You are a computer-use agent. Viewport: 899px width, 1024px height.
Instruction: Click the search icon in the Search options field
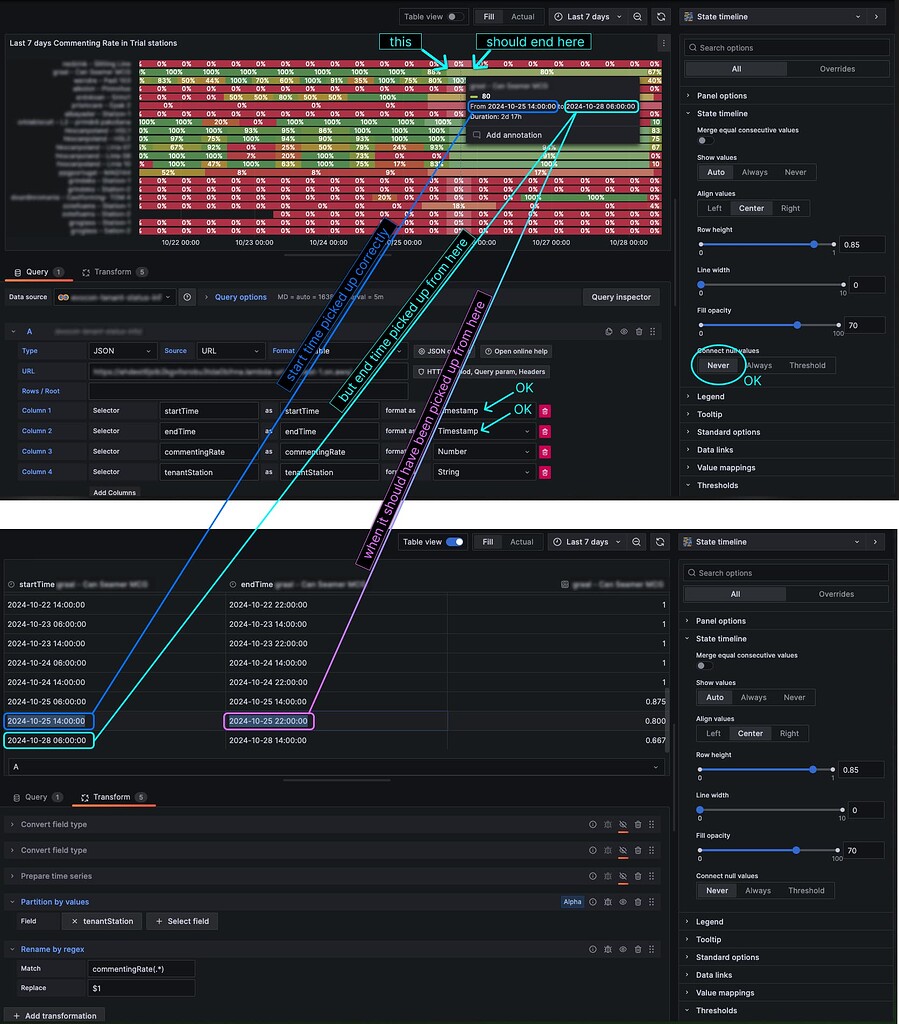point(694,47)
